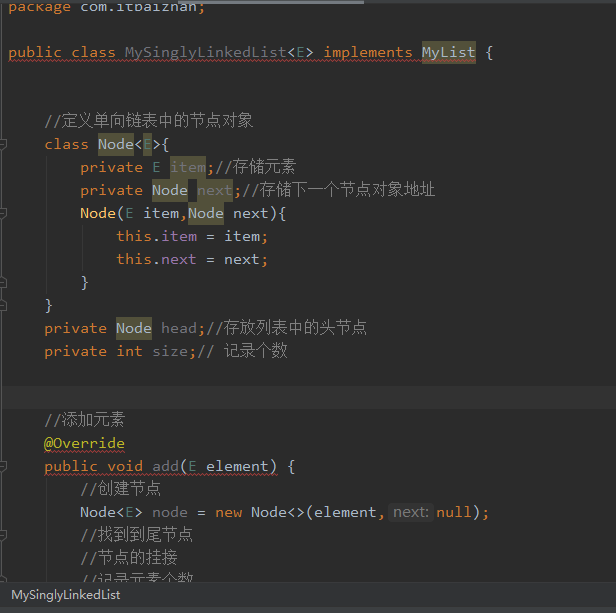Collapse the comment block at '找到到尾节点'
The width and height of the screenshot is (616, 613).
point(2,535)
